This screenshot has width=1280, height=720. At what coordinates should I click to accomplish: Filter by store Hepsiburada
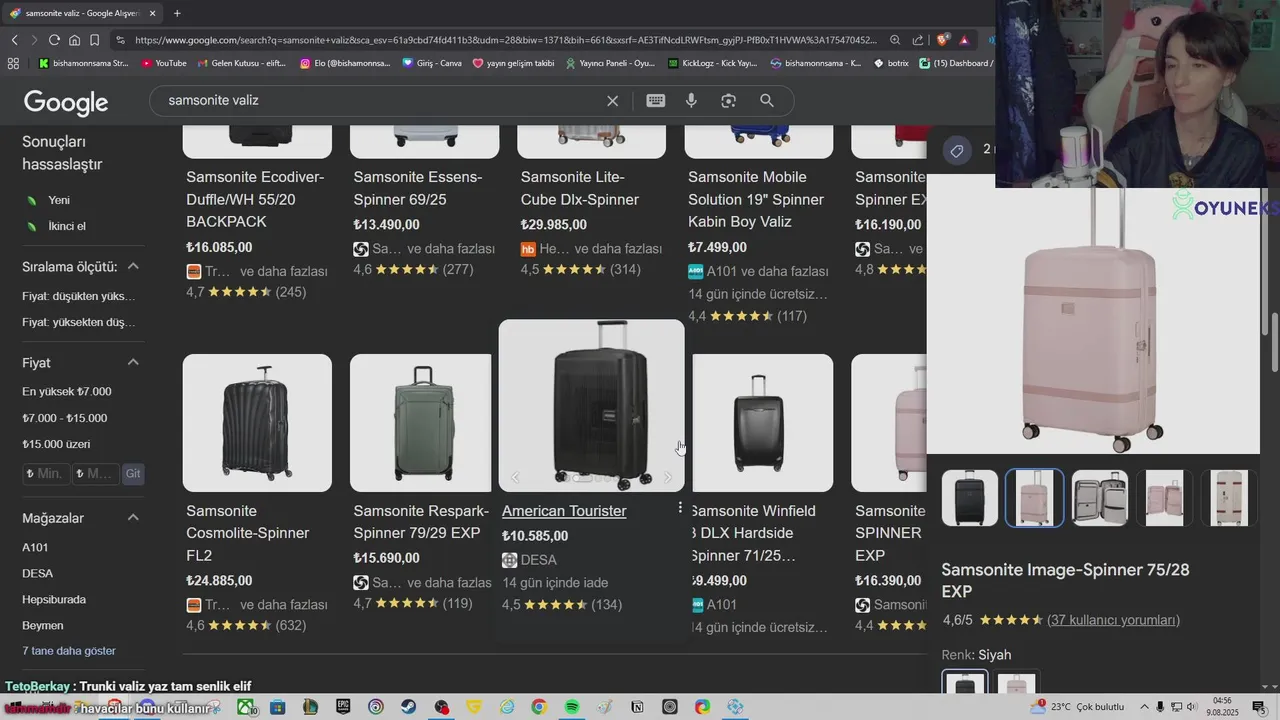(54, 599)
